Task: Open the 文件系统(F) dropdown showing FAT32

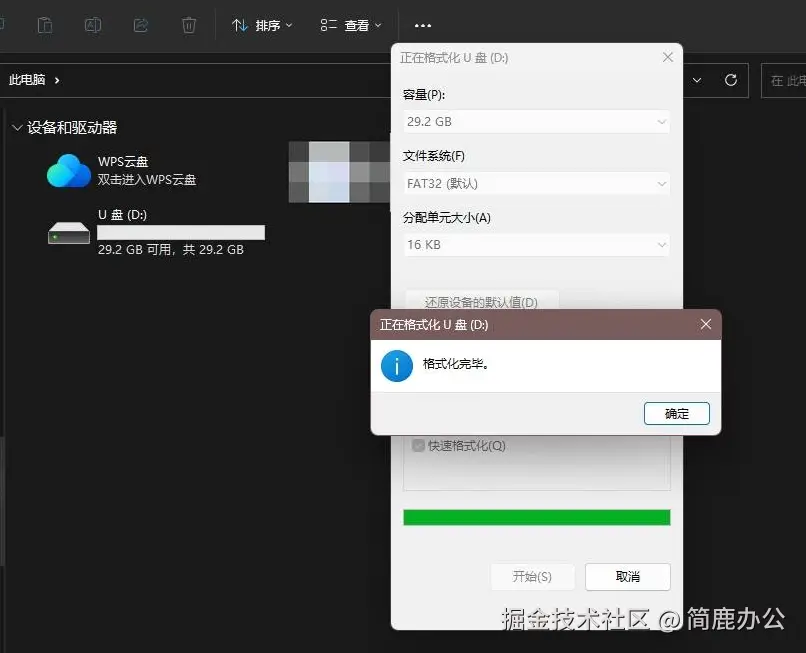Action: click(536, 184)
